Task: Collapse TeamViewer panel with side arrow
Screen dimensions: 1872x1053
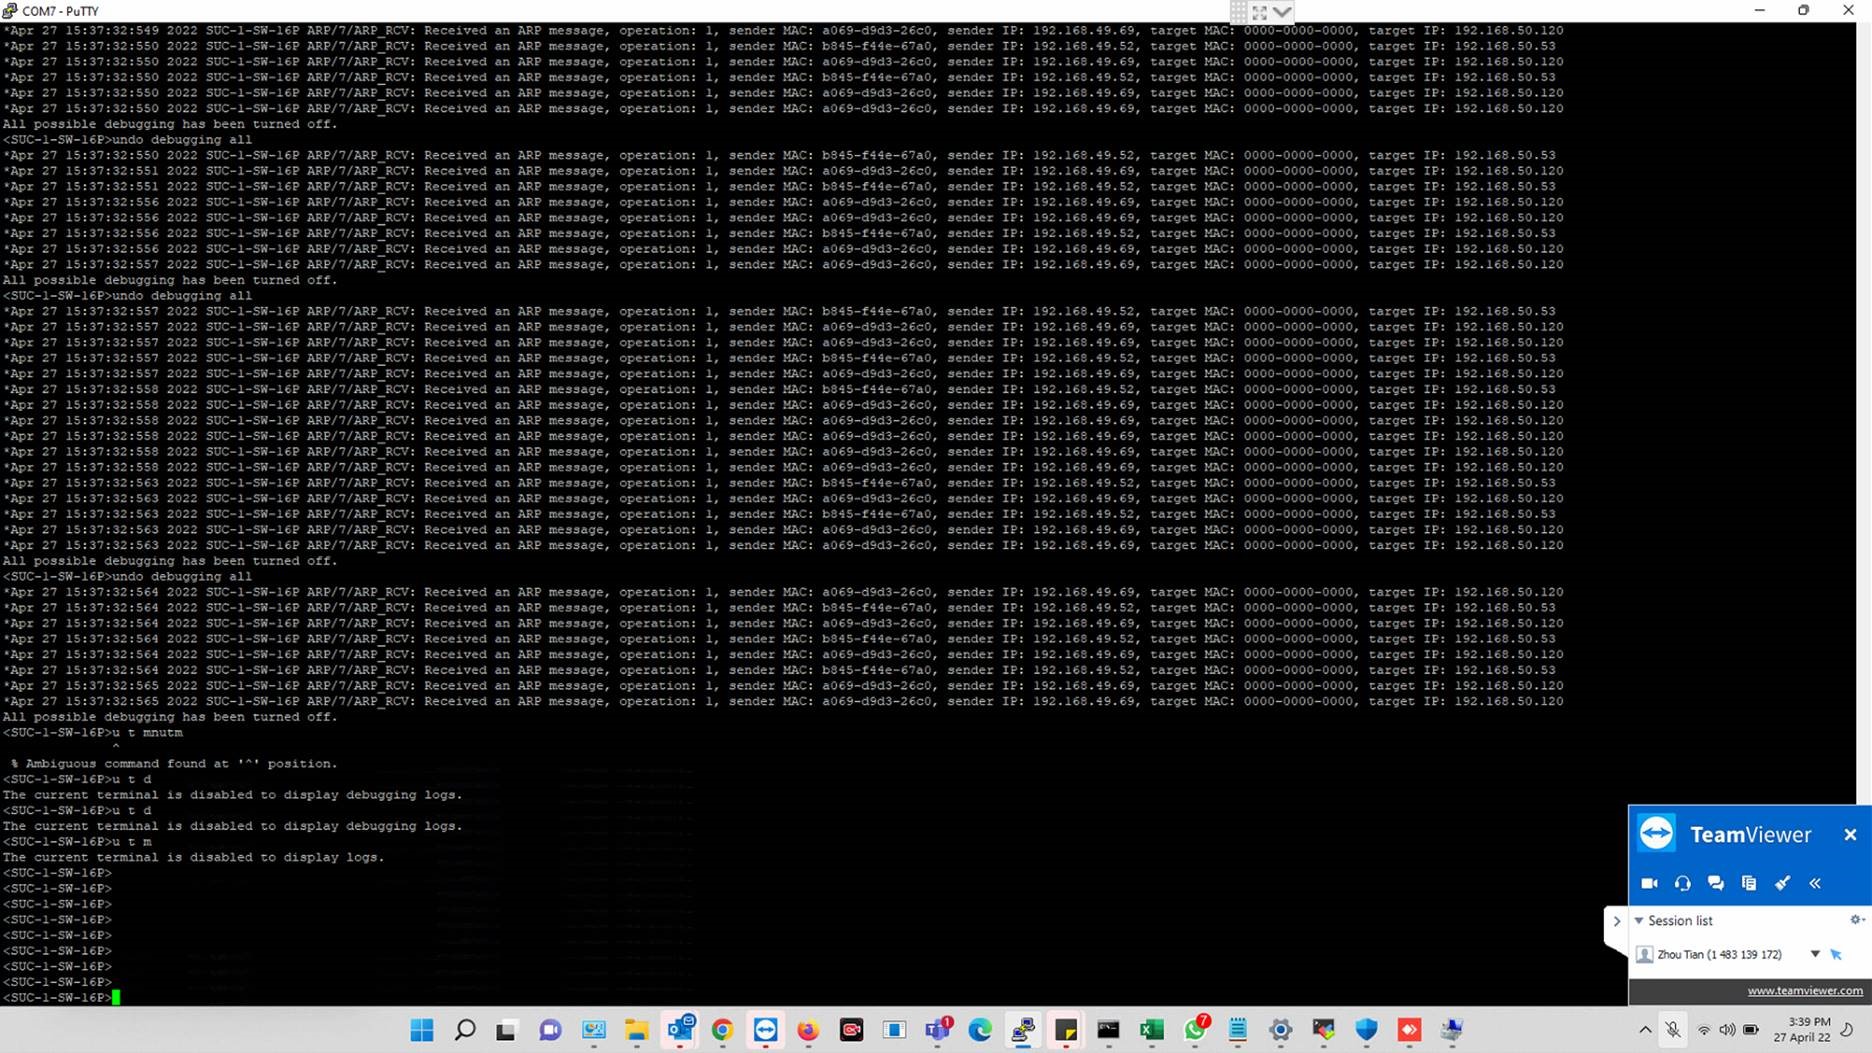Action: pos(1616,921)
